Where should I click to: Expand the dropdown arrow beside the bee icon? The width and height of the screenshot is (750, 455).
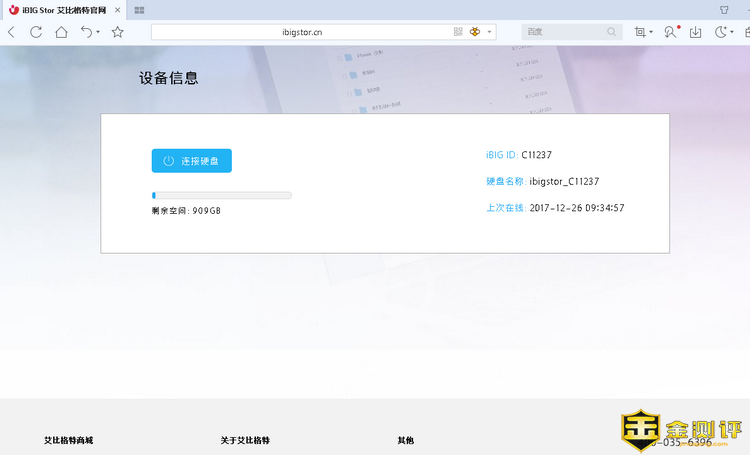[x=490, y=32]
